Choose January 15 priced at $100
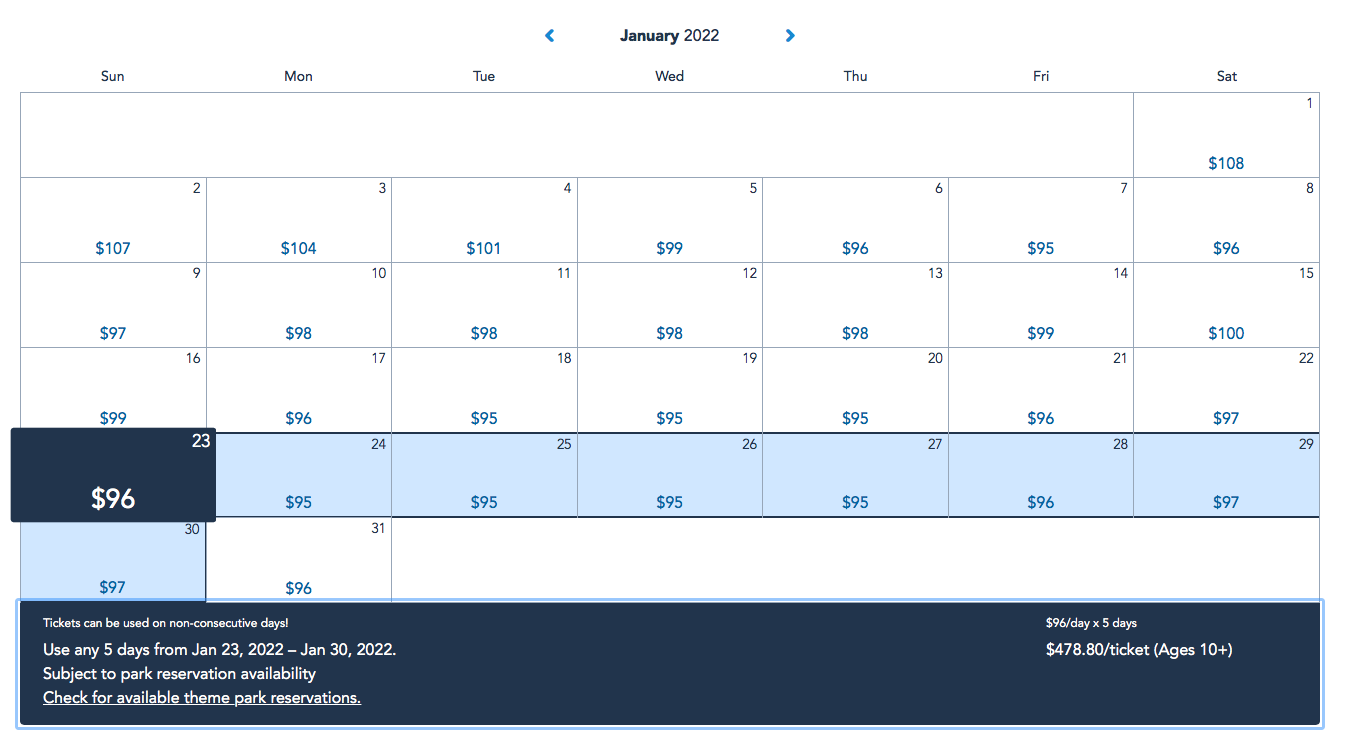Image resolution: width=1354 pixels, height=743 pixels. click(x=1226, y=306)
